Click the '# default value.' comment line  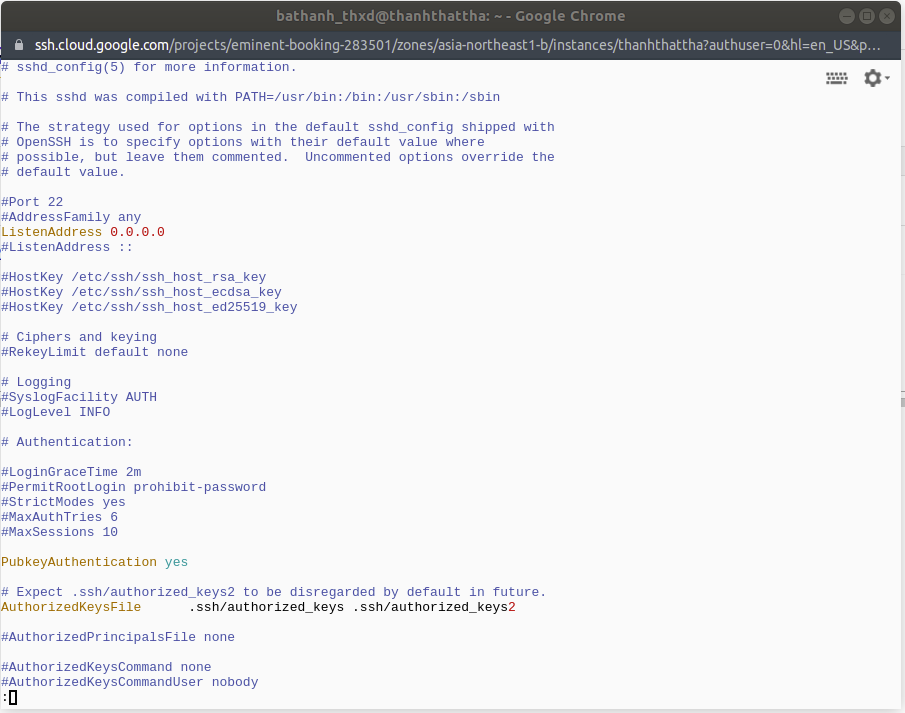pos(63,172)
